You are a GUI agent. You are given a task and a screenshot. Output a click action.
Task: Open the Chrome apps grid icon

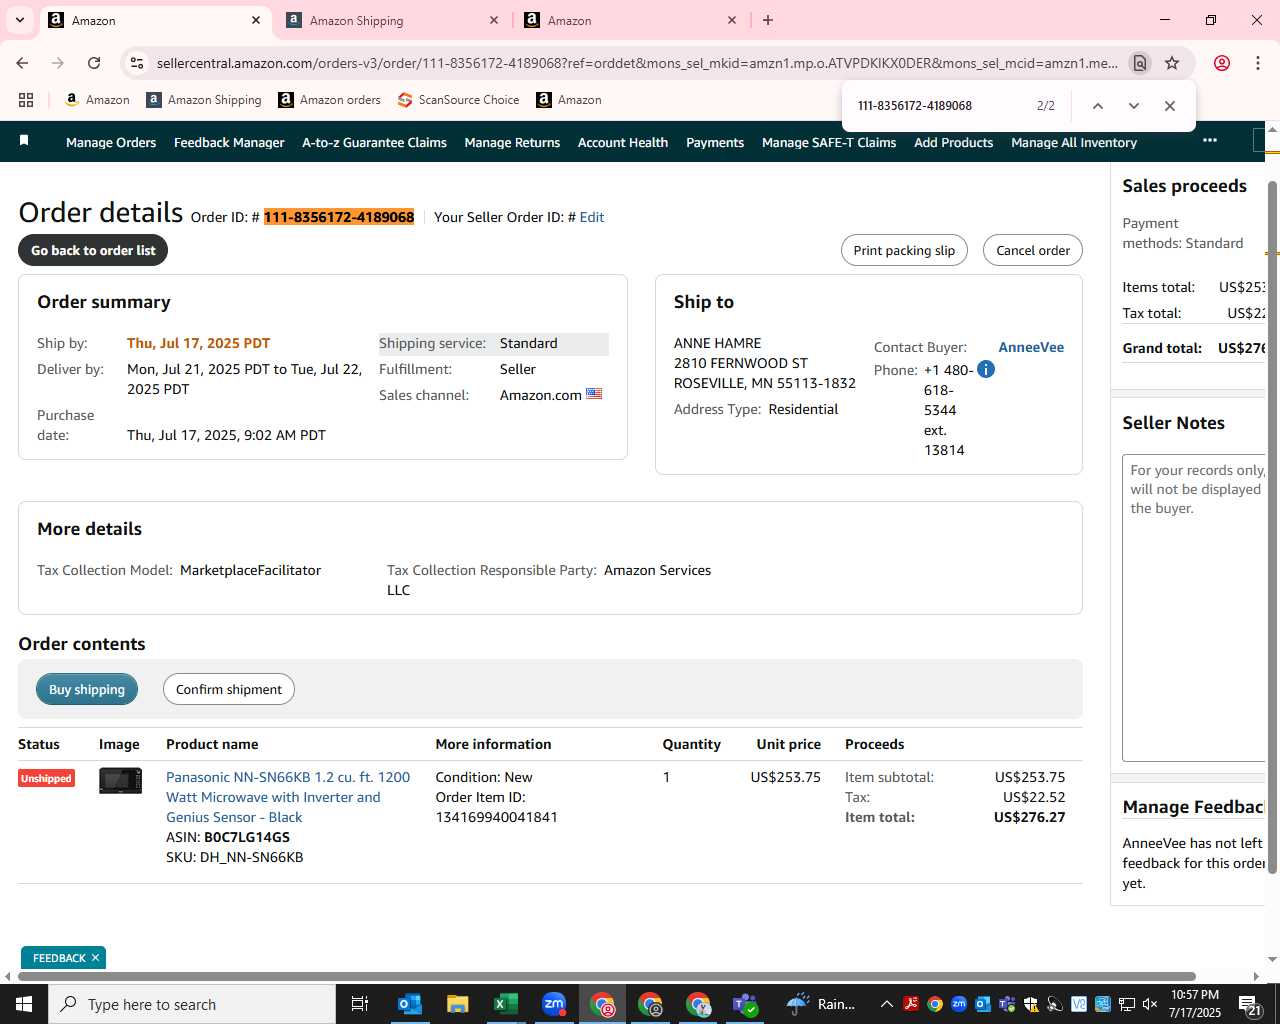[26, 100]
